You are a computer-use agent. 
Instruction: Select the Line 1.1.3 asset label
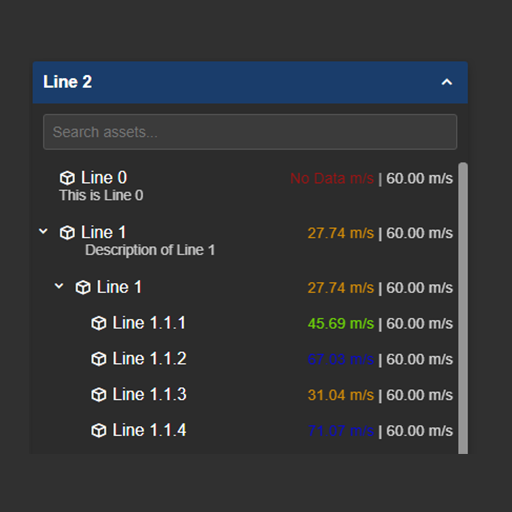(x=149, y=394)
